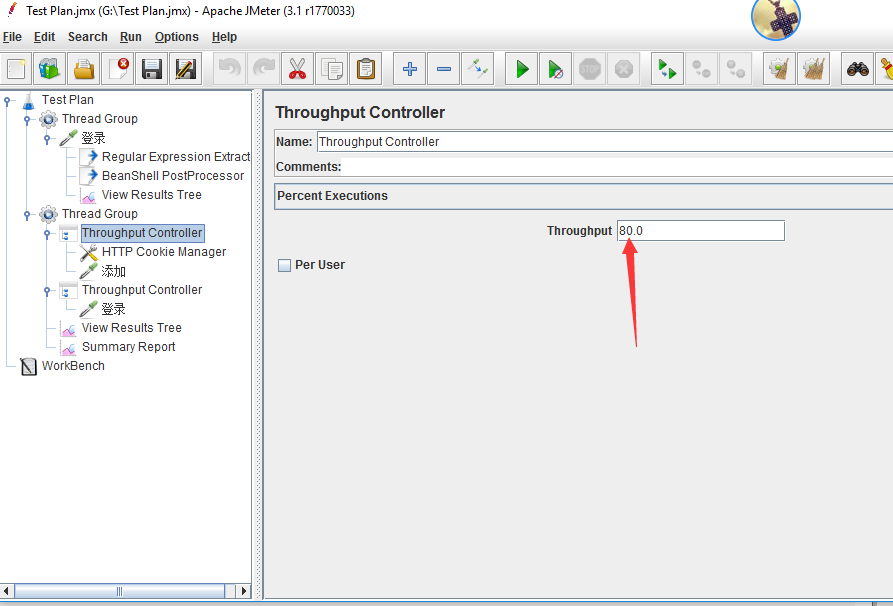Click the Name input field
The height and width of the screenshot is (606, 893).
tap(604, 142)
